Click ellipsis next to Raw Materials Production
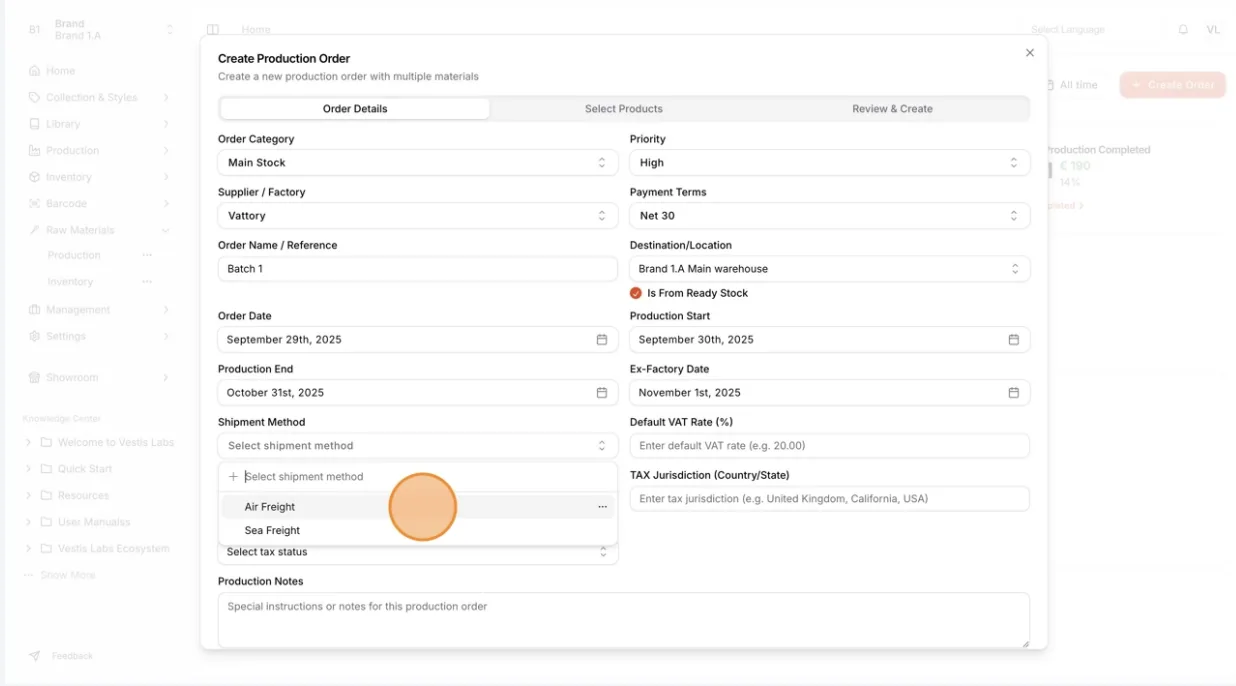Screen dimensions: 1236x686 point(147,256)
